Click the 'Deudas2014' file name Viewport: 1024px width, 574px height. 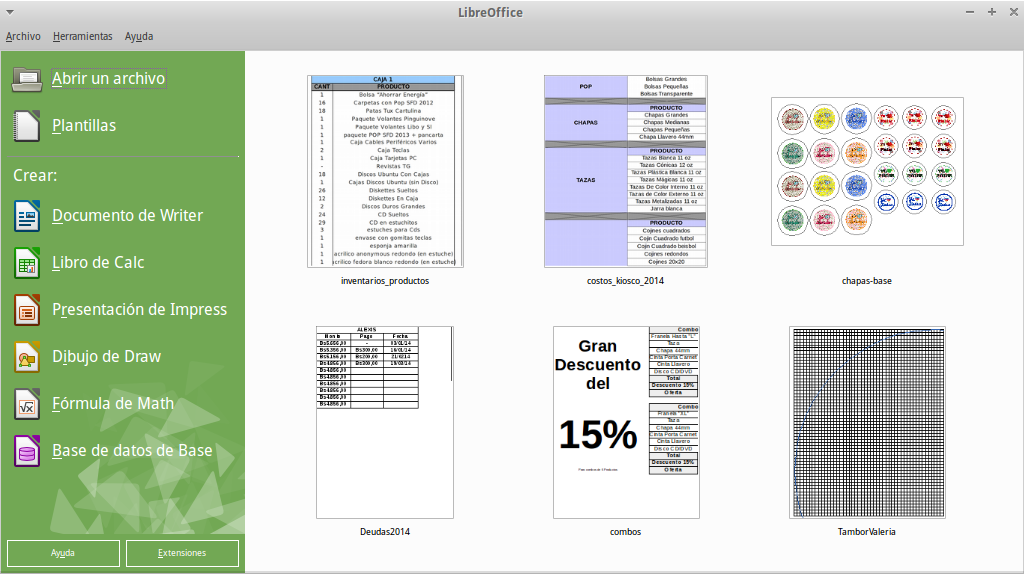click(385, 532)
